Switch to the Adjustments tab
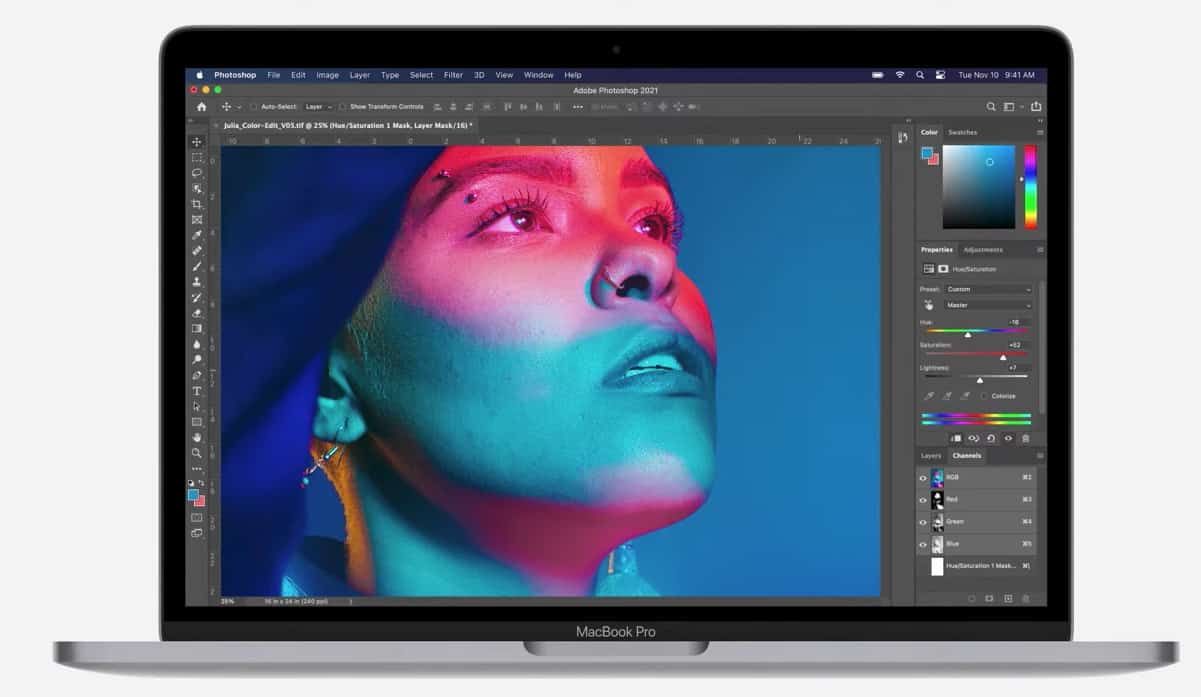The width and height of the screenshot is (1201, 697). coord(983,249)
